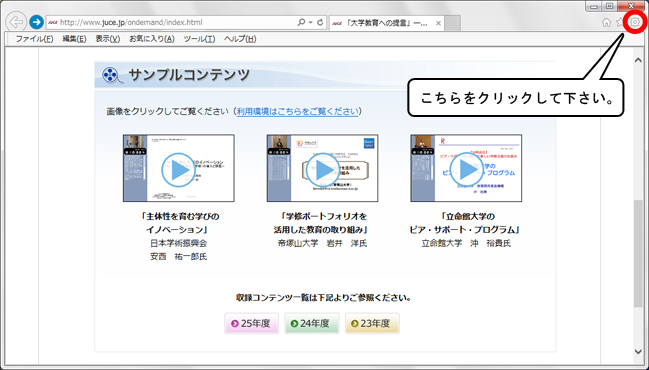Click the Refresh icon in address bar
This screenshot has height=370, width=649.
tap(320, 22)
